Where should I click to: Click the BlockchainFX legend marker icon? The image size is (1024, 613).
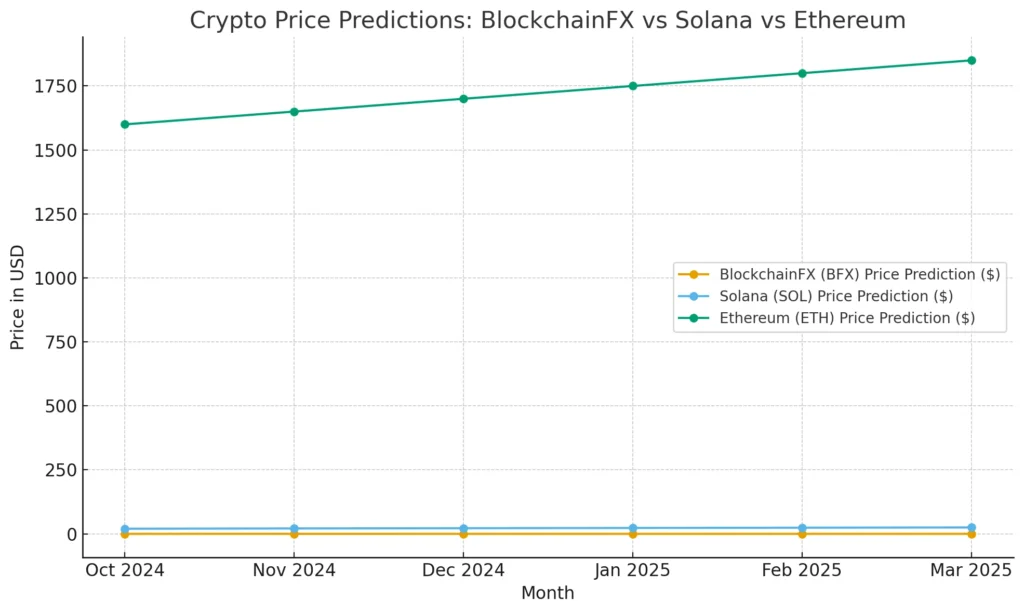[x=693, y=274]
